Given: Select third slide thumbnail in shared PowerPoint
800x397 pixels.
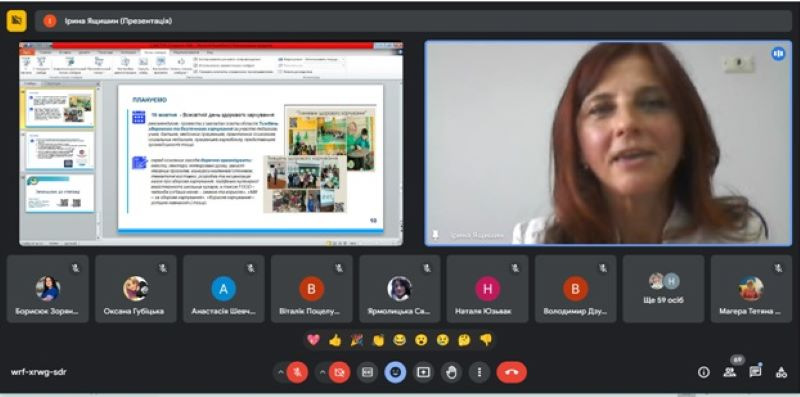Looking at the screenshot, I should 60,193.
